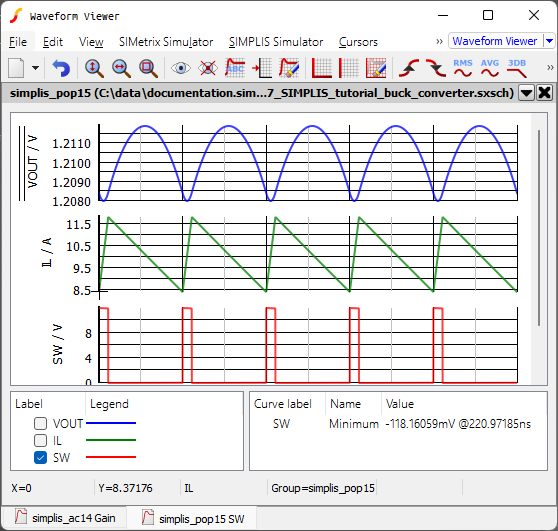Click the hide curves crossed-eye icon
This screenshot has width=558, height=531.
[208, 68]
